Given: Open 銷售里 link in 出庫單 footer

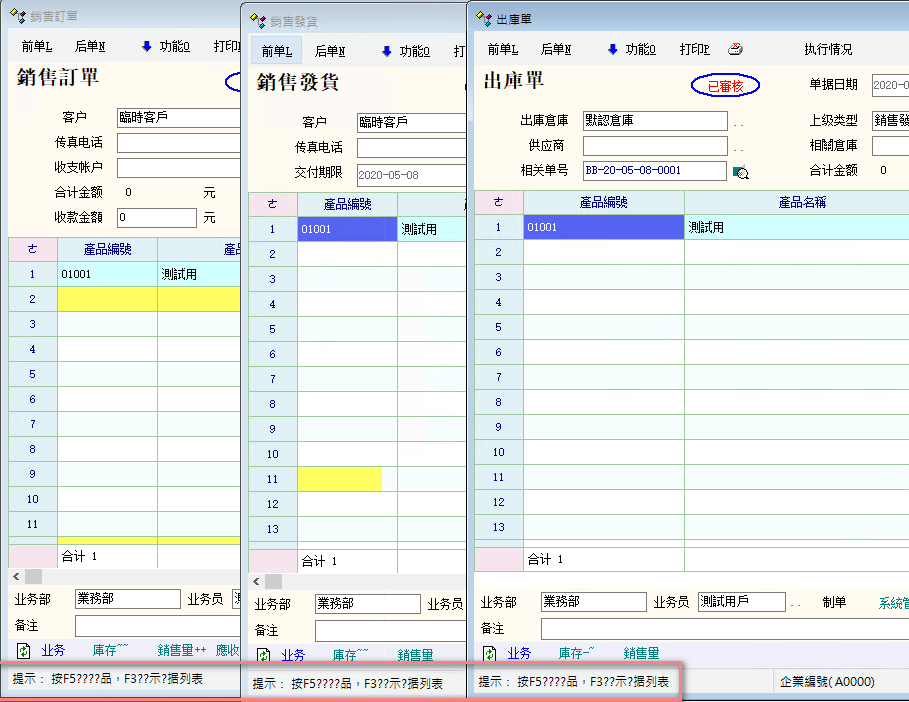Looking at the screenshot, I should 641,653.
